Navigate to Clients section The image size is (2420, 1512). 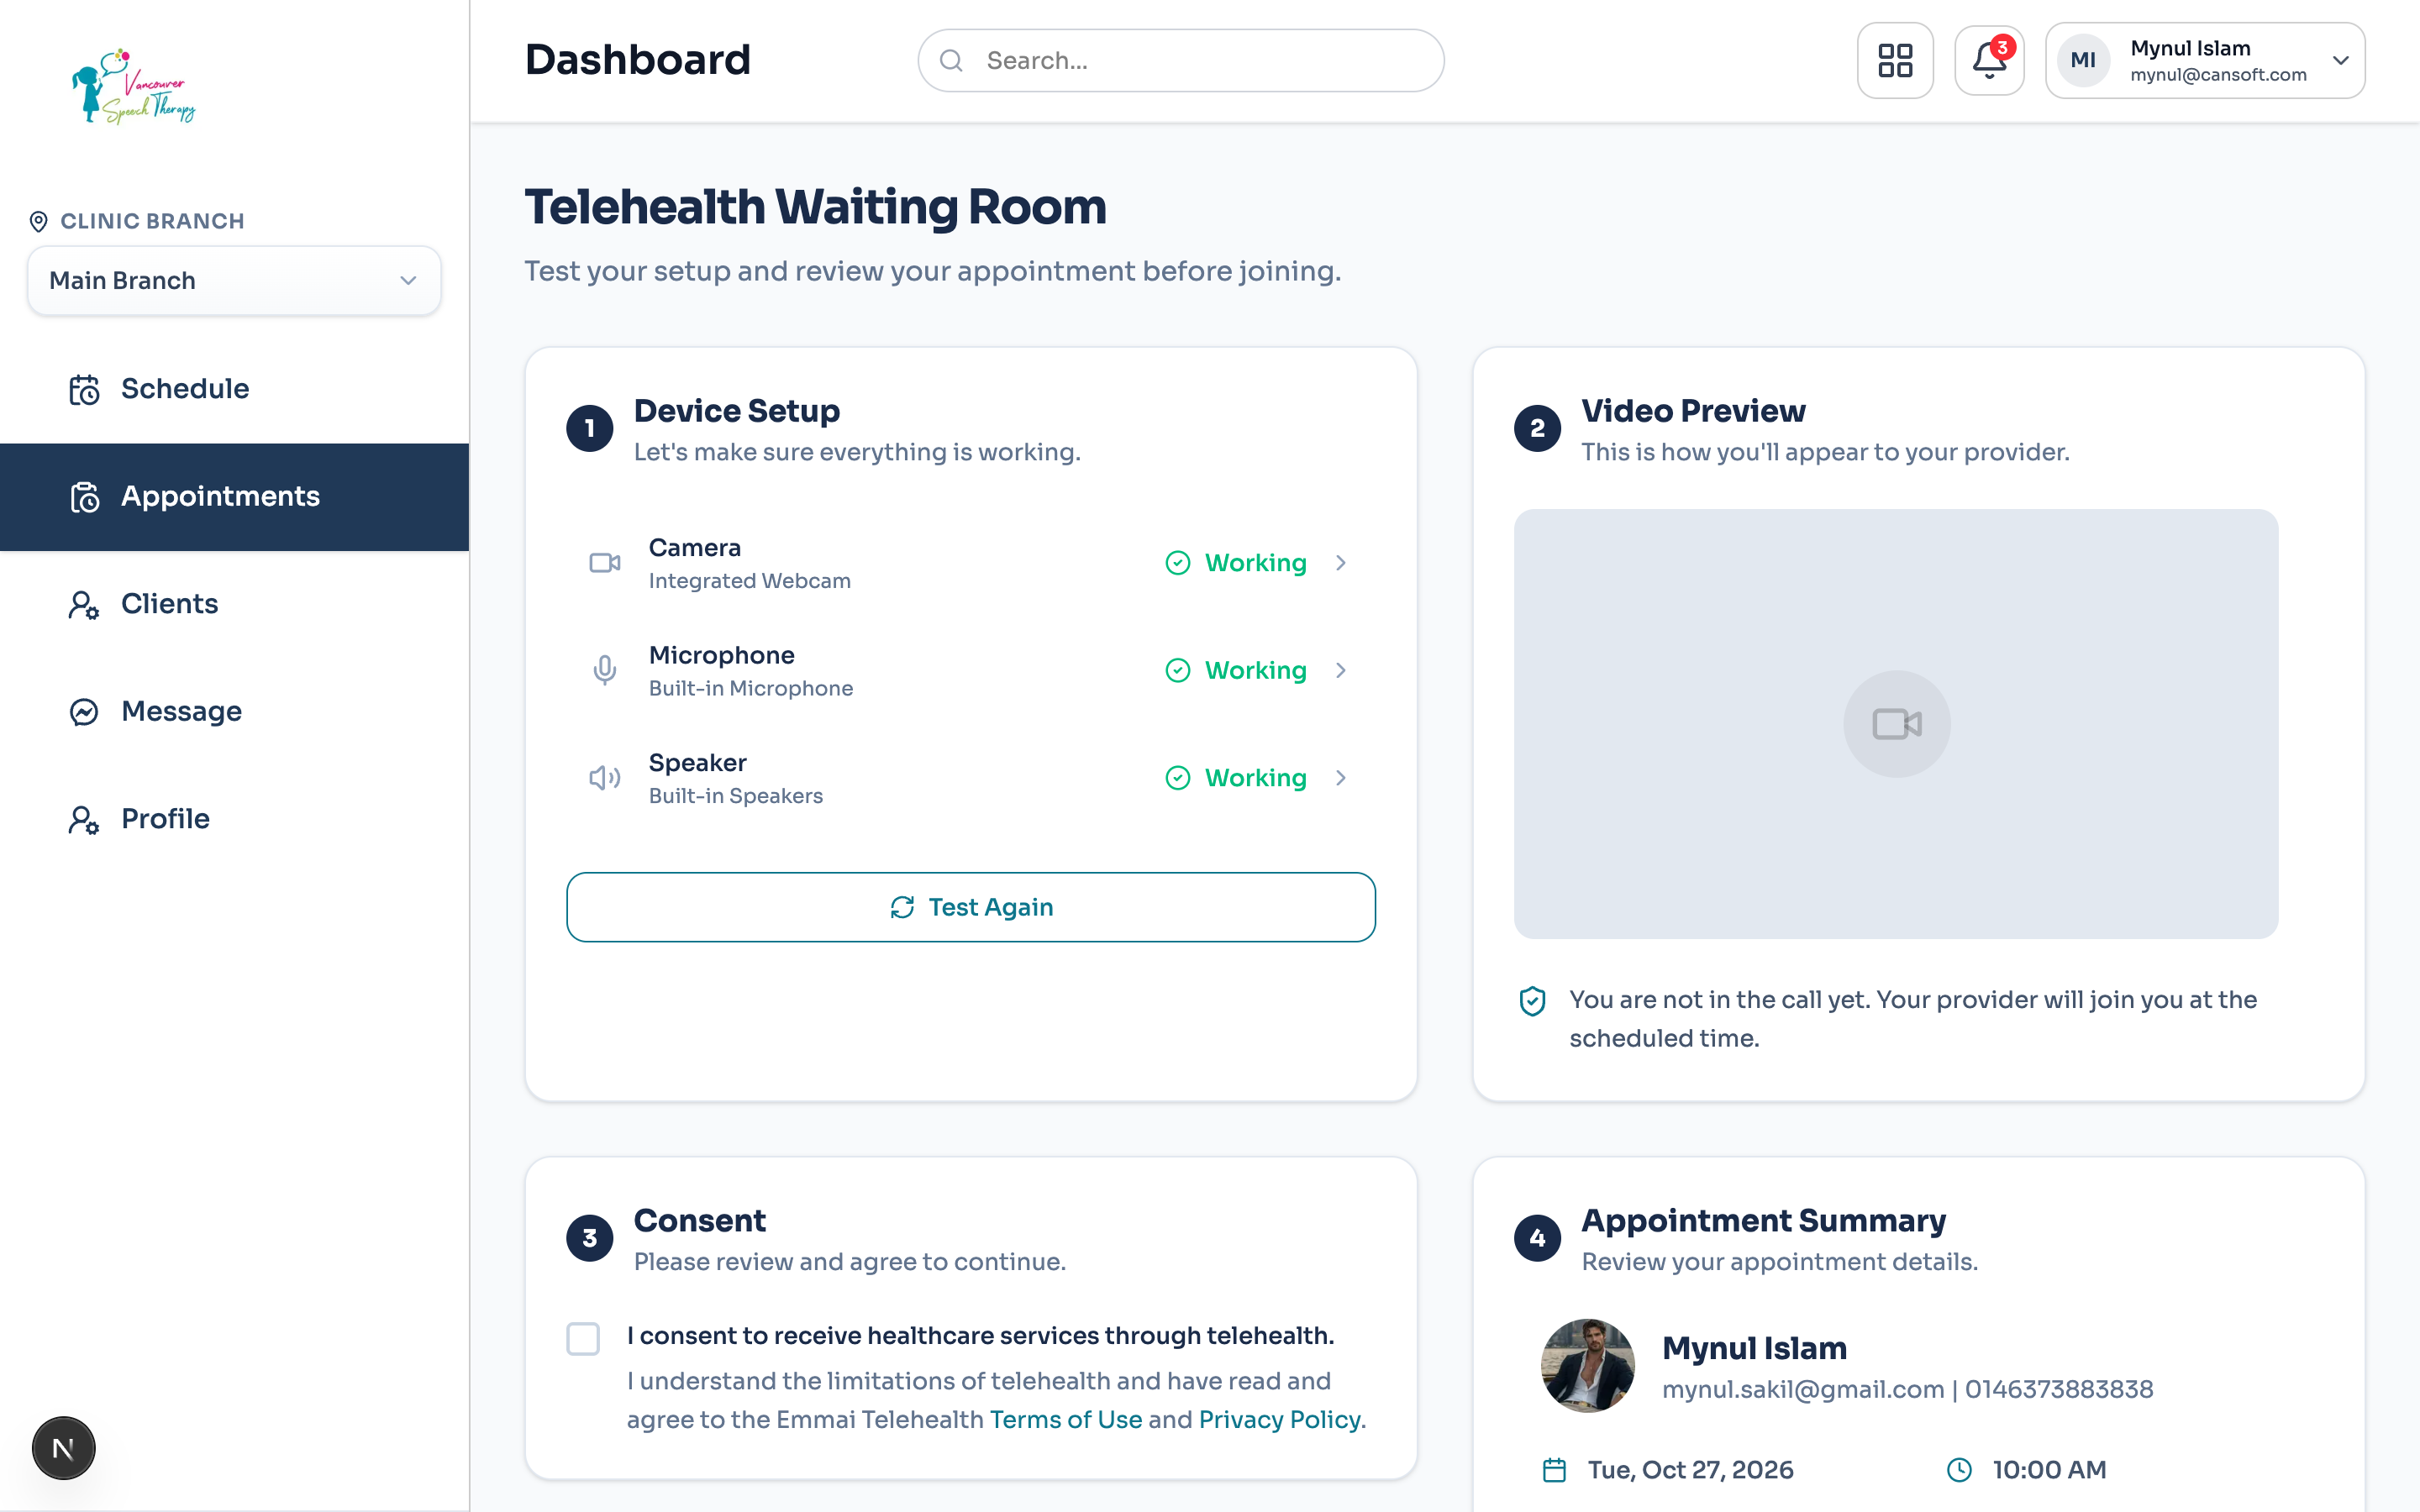click(x=234, y=604)
